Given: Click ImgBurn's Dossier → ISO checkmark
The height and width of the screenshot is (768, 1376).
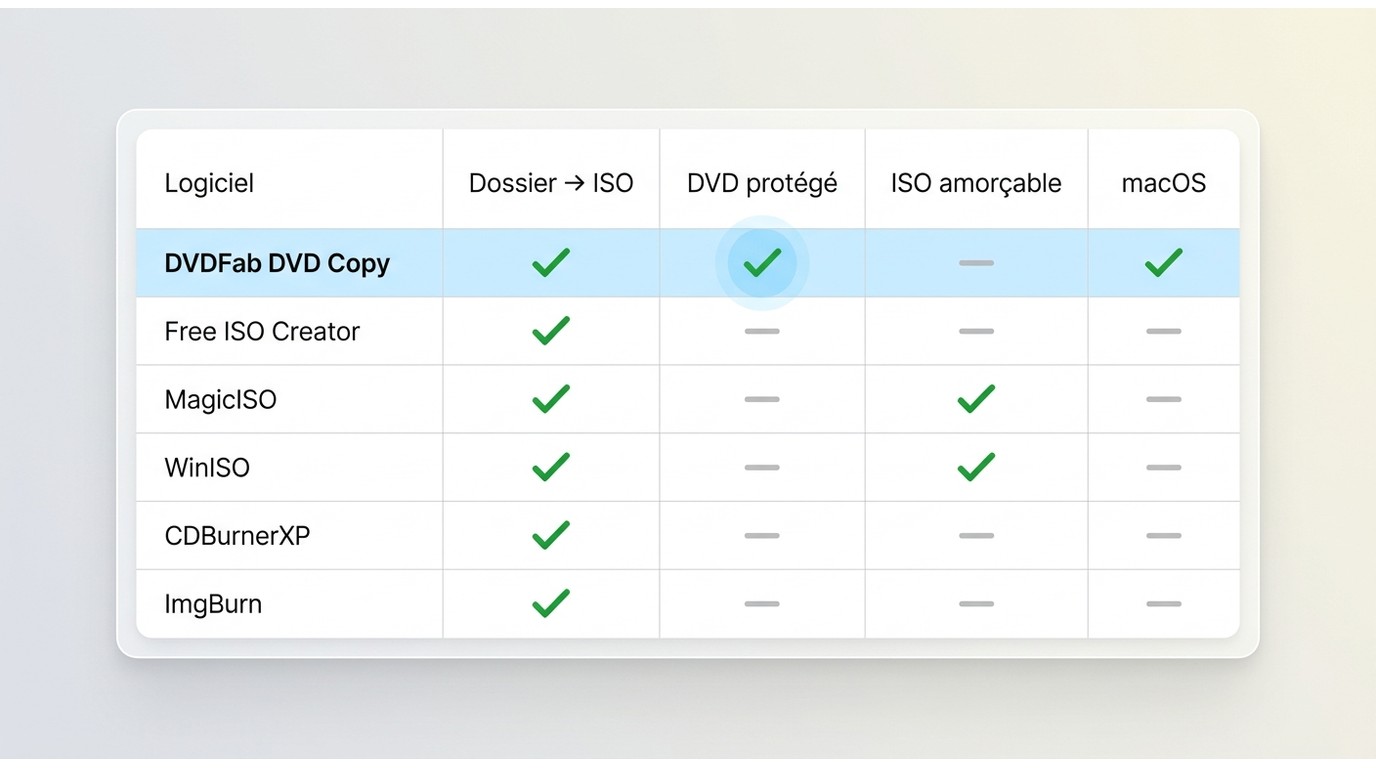Looking at the screenshot, I should pos(551,603).
